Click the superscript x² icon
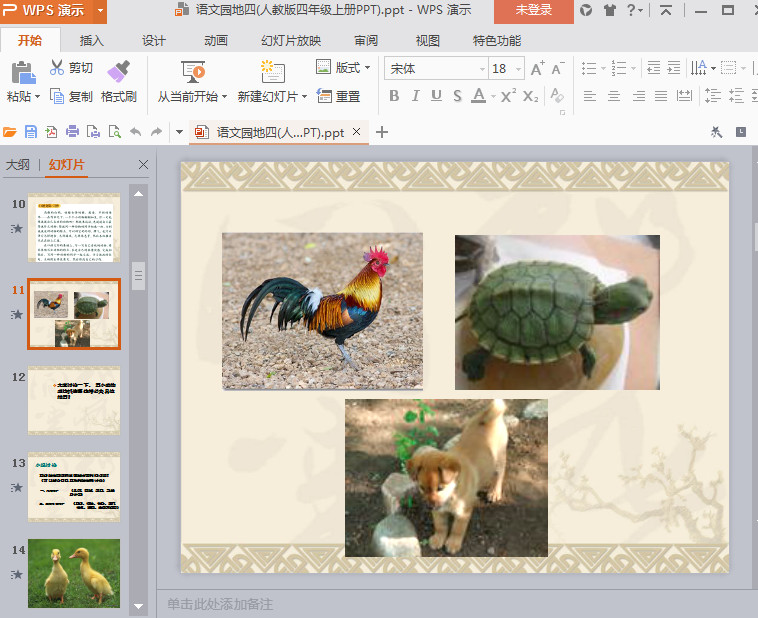Viewport: 758px width, 618px height. click(x=508, y=96)
